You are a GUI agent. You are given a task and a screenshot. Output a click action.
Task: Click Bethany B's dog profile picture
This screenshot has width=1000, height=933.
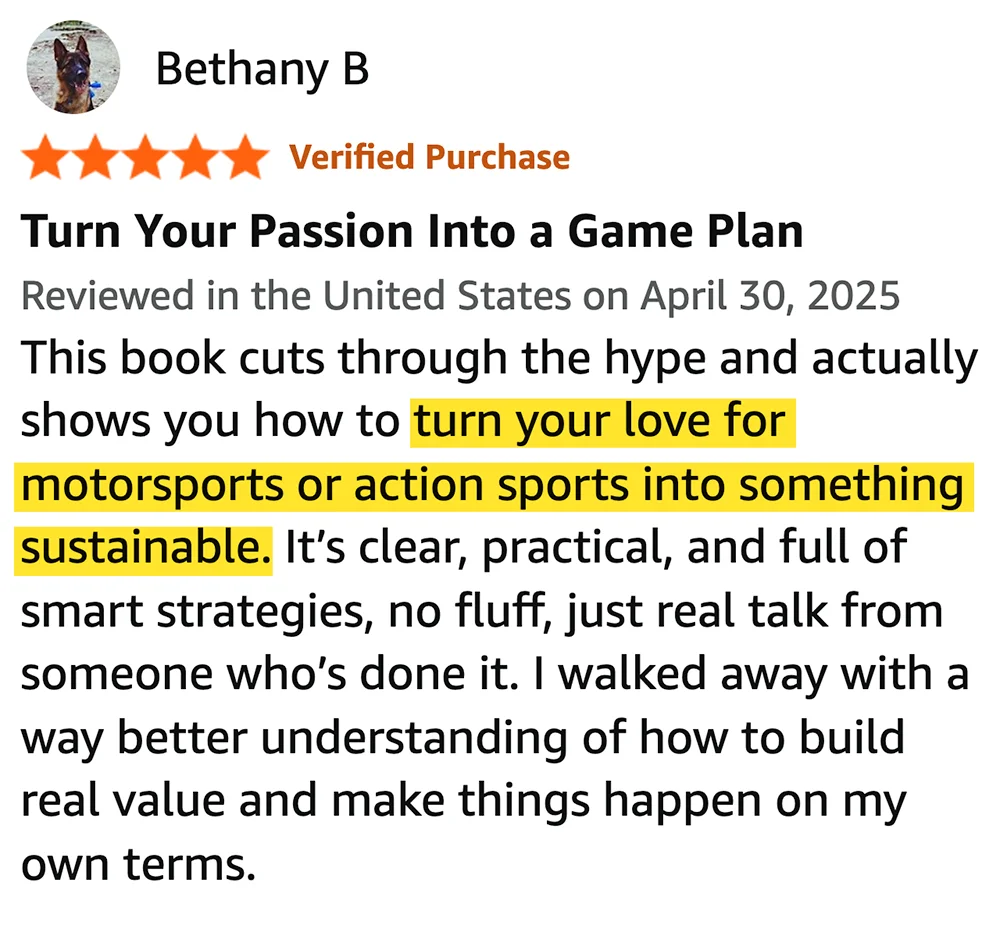[x=73, y=67]
